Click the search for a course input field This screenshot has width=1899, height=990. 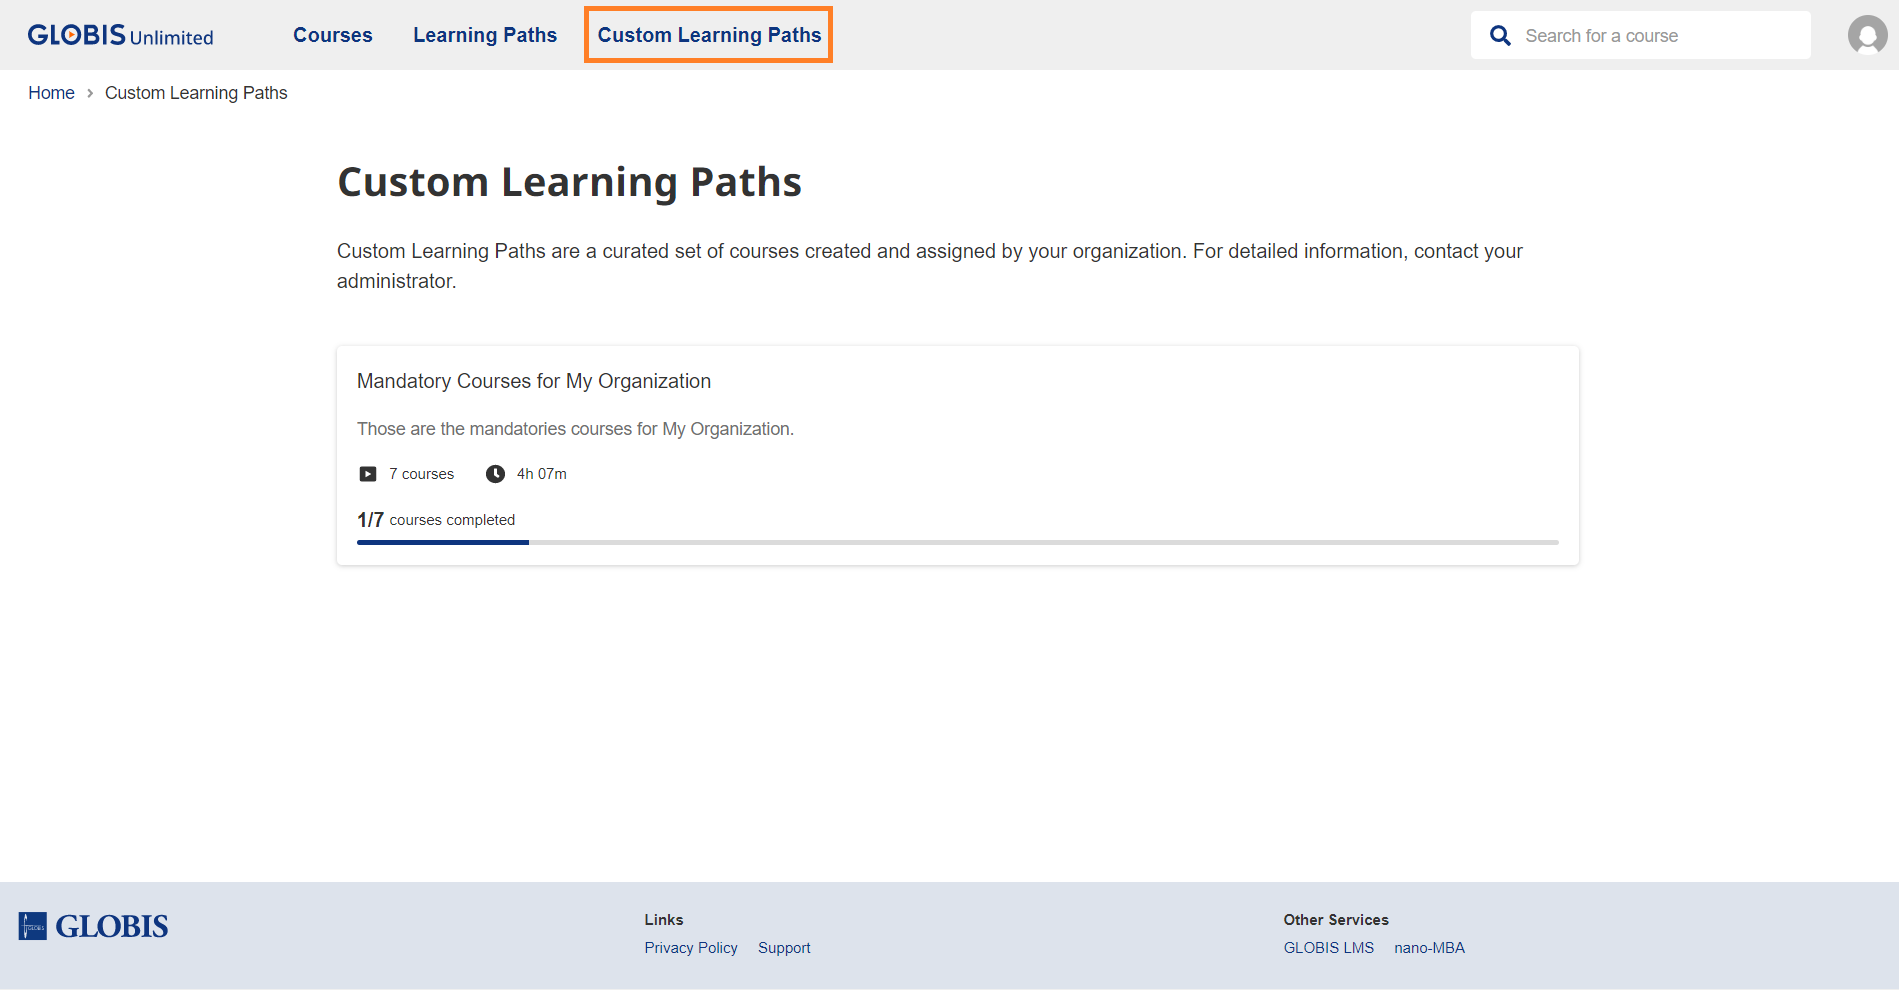coord(1660,34)
